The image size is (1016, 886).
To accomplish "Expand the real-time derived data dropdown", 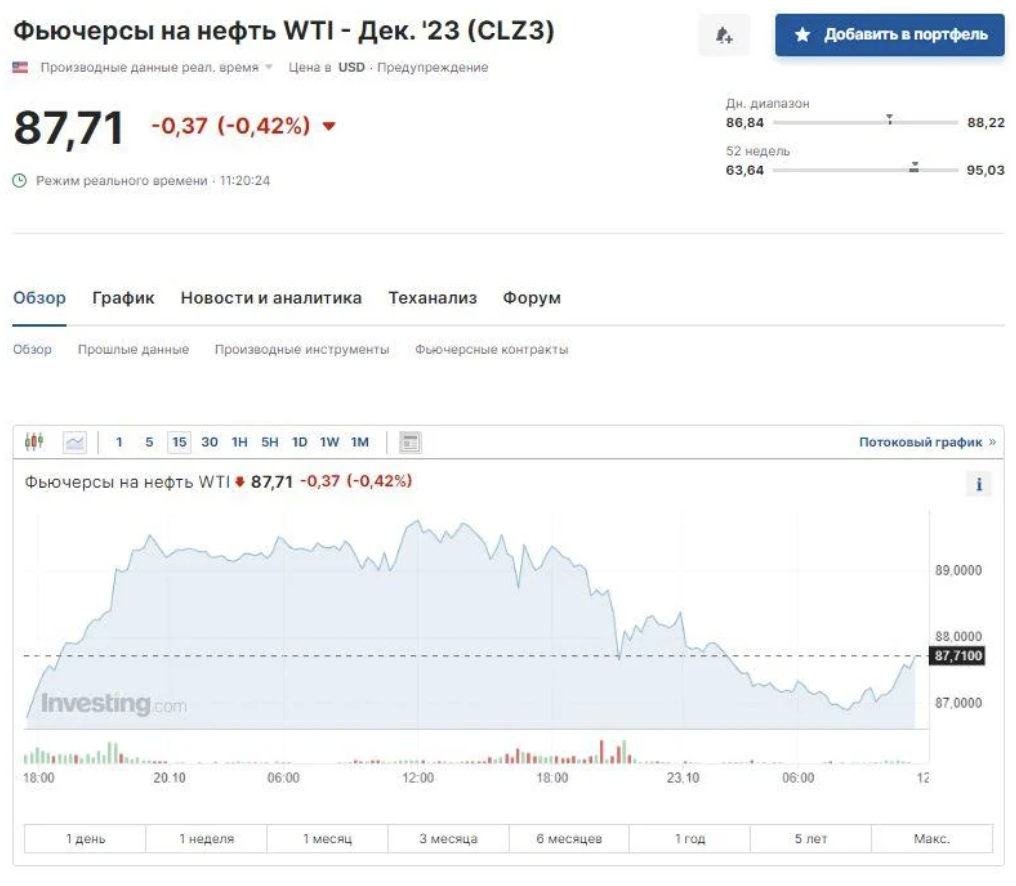I will [x=268, y=67].
